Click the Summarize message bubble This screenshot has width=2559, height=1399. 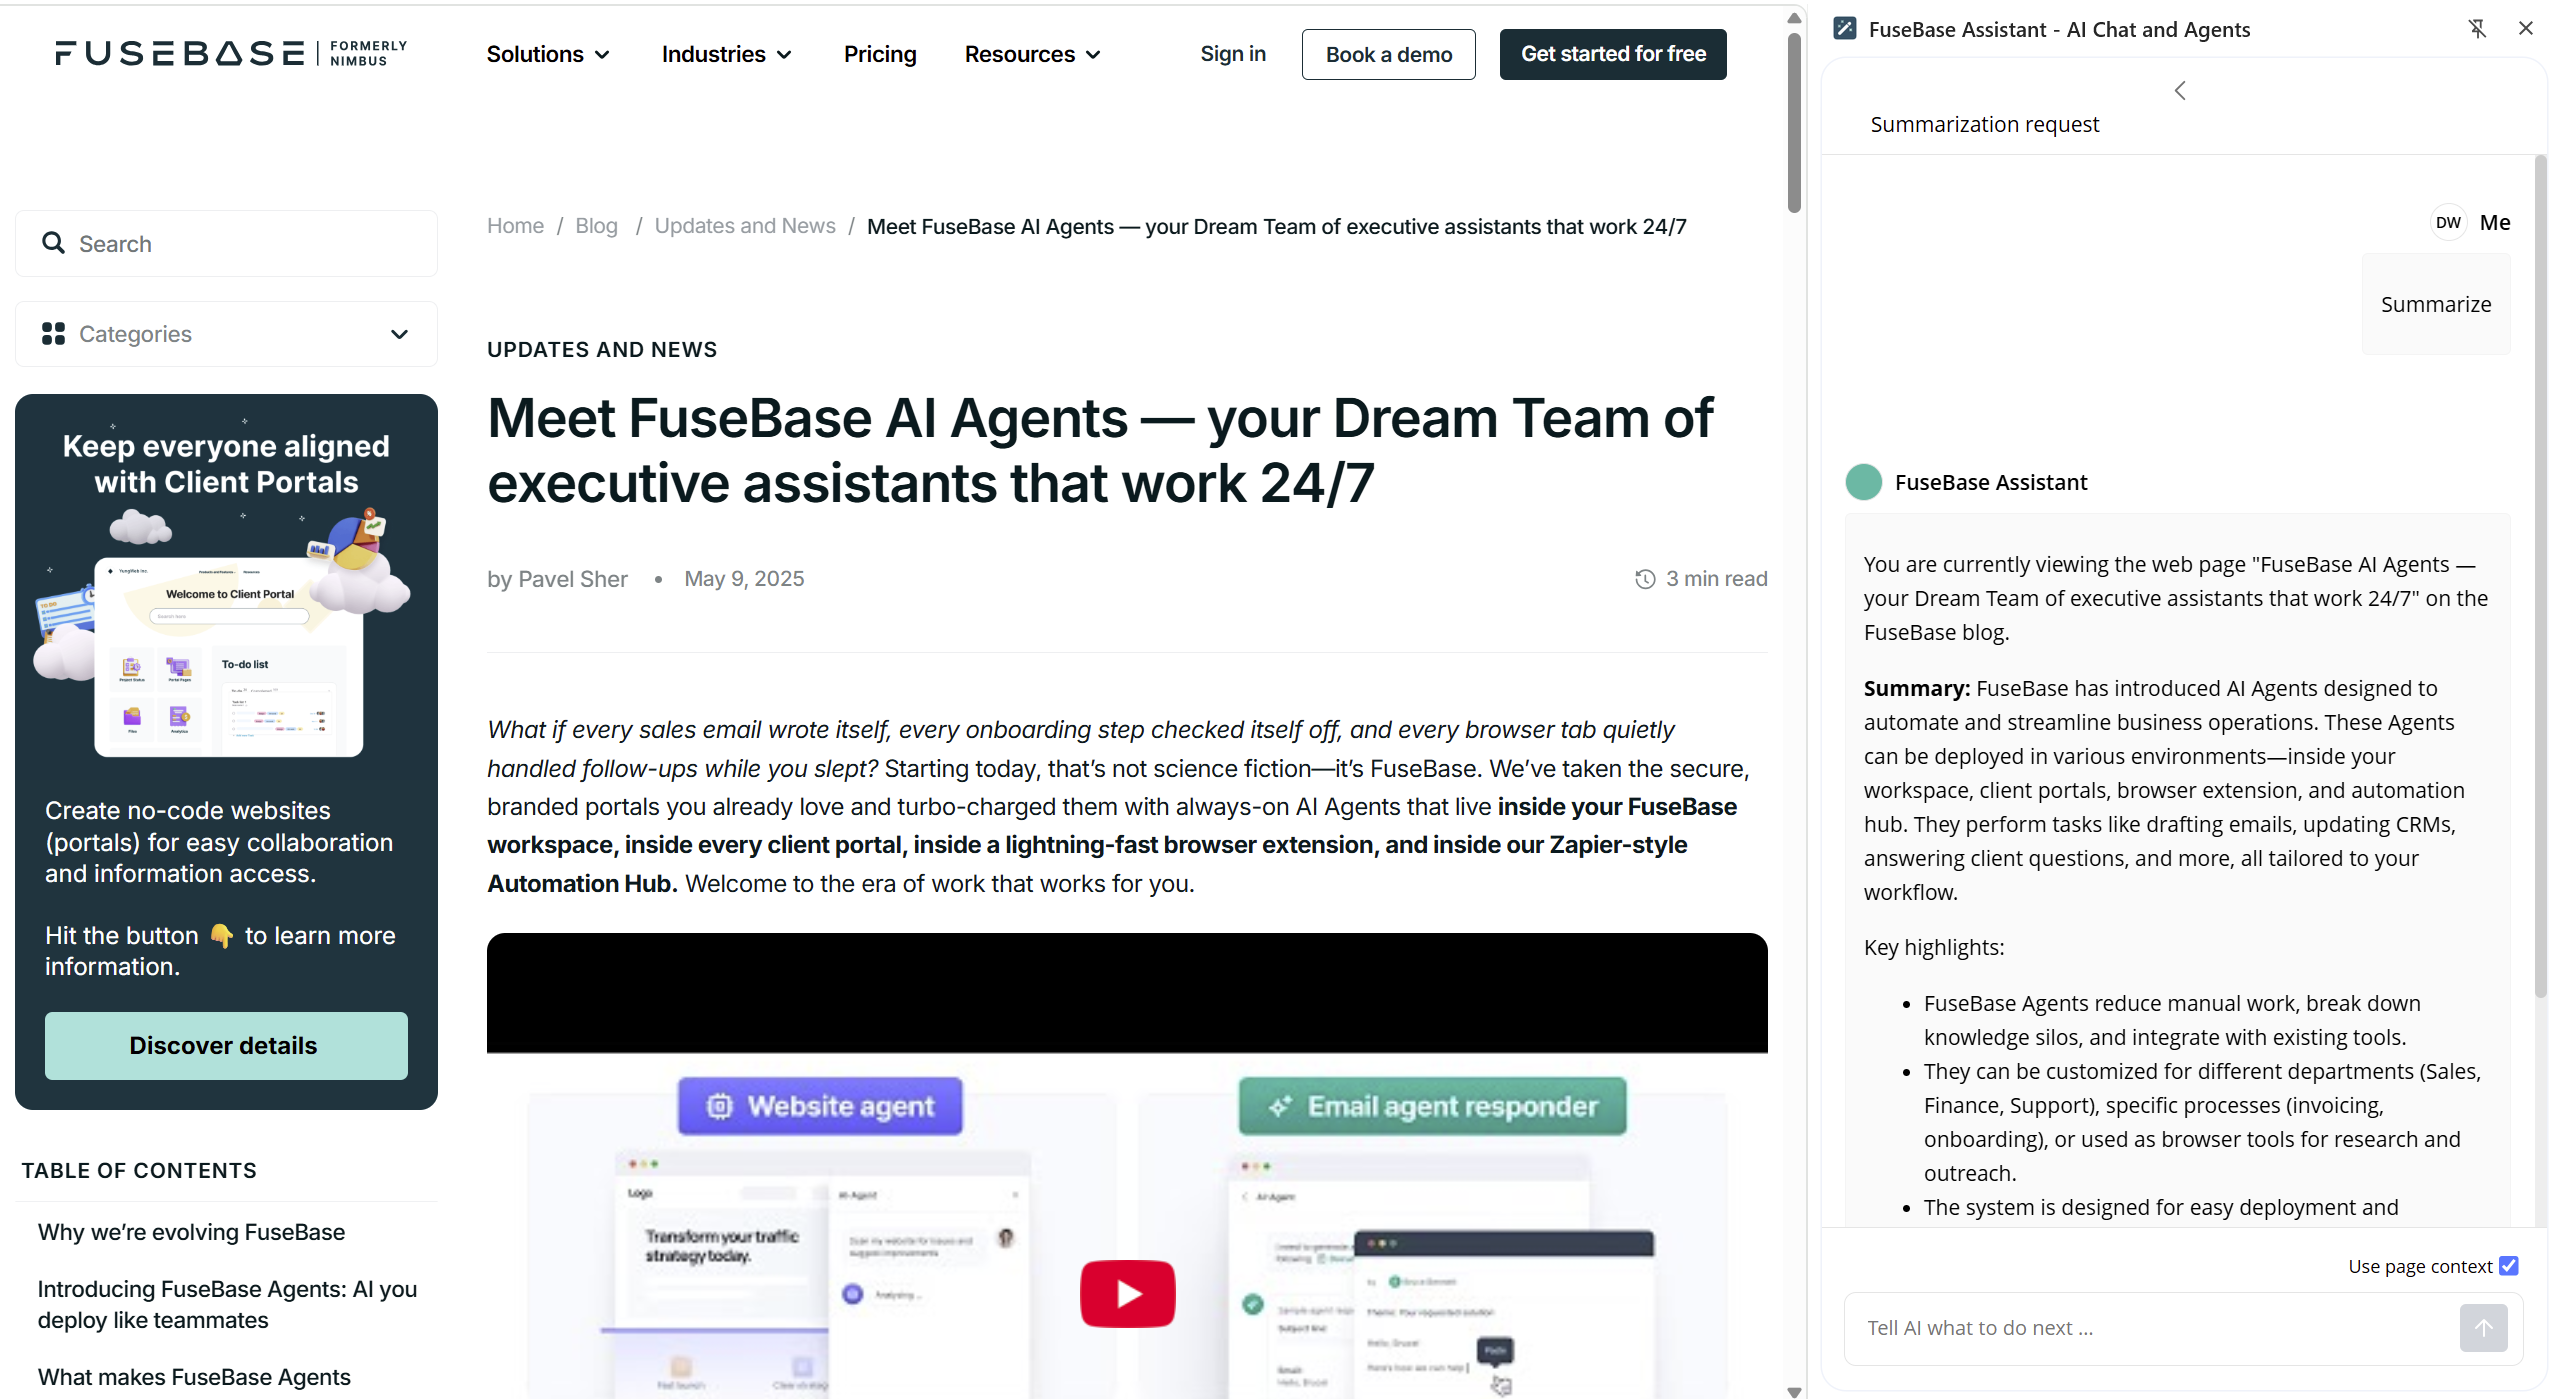point(2436,304)
